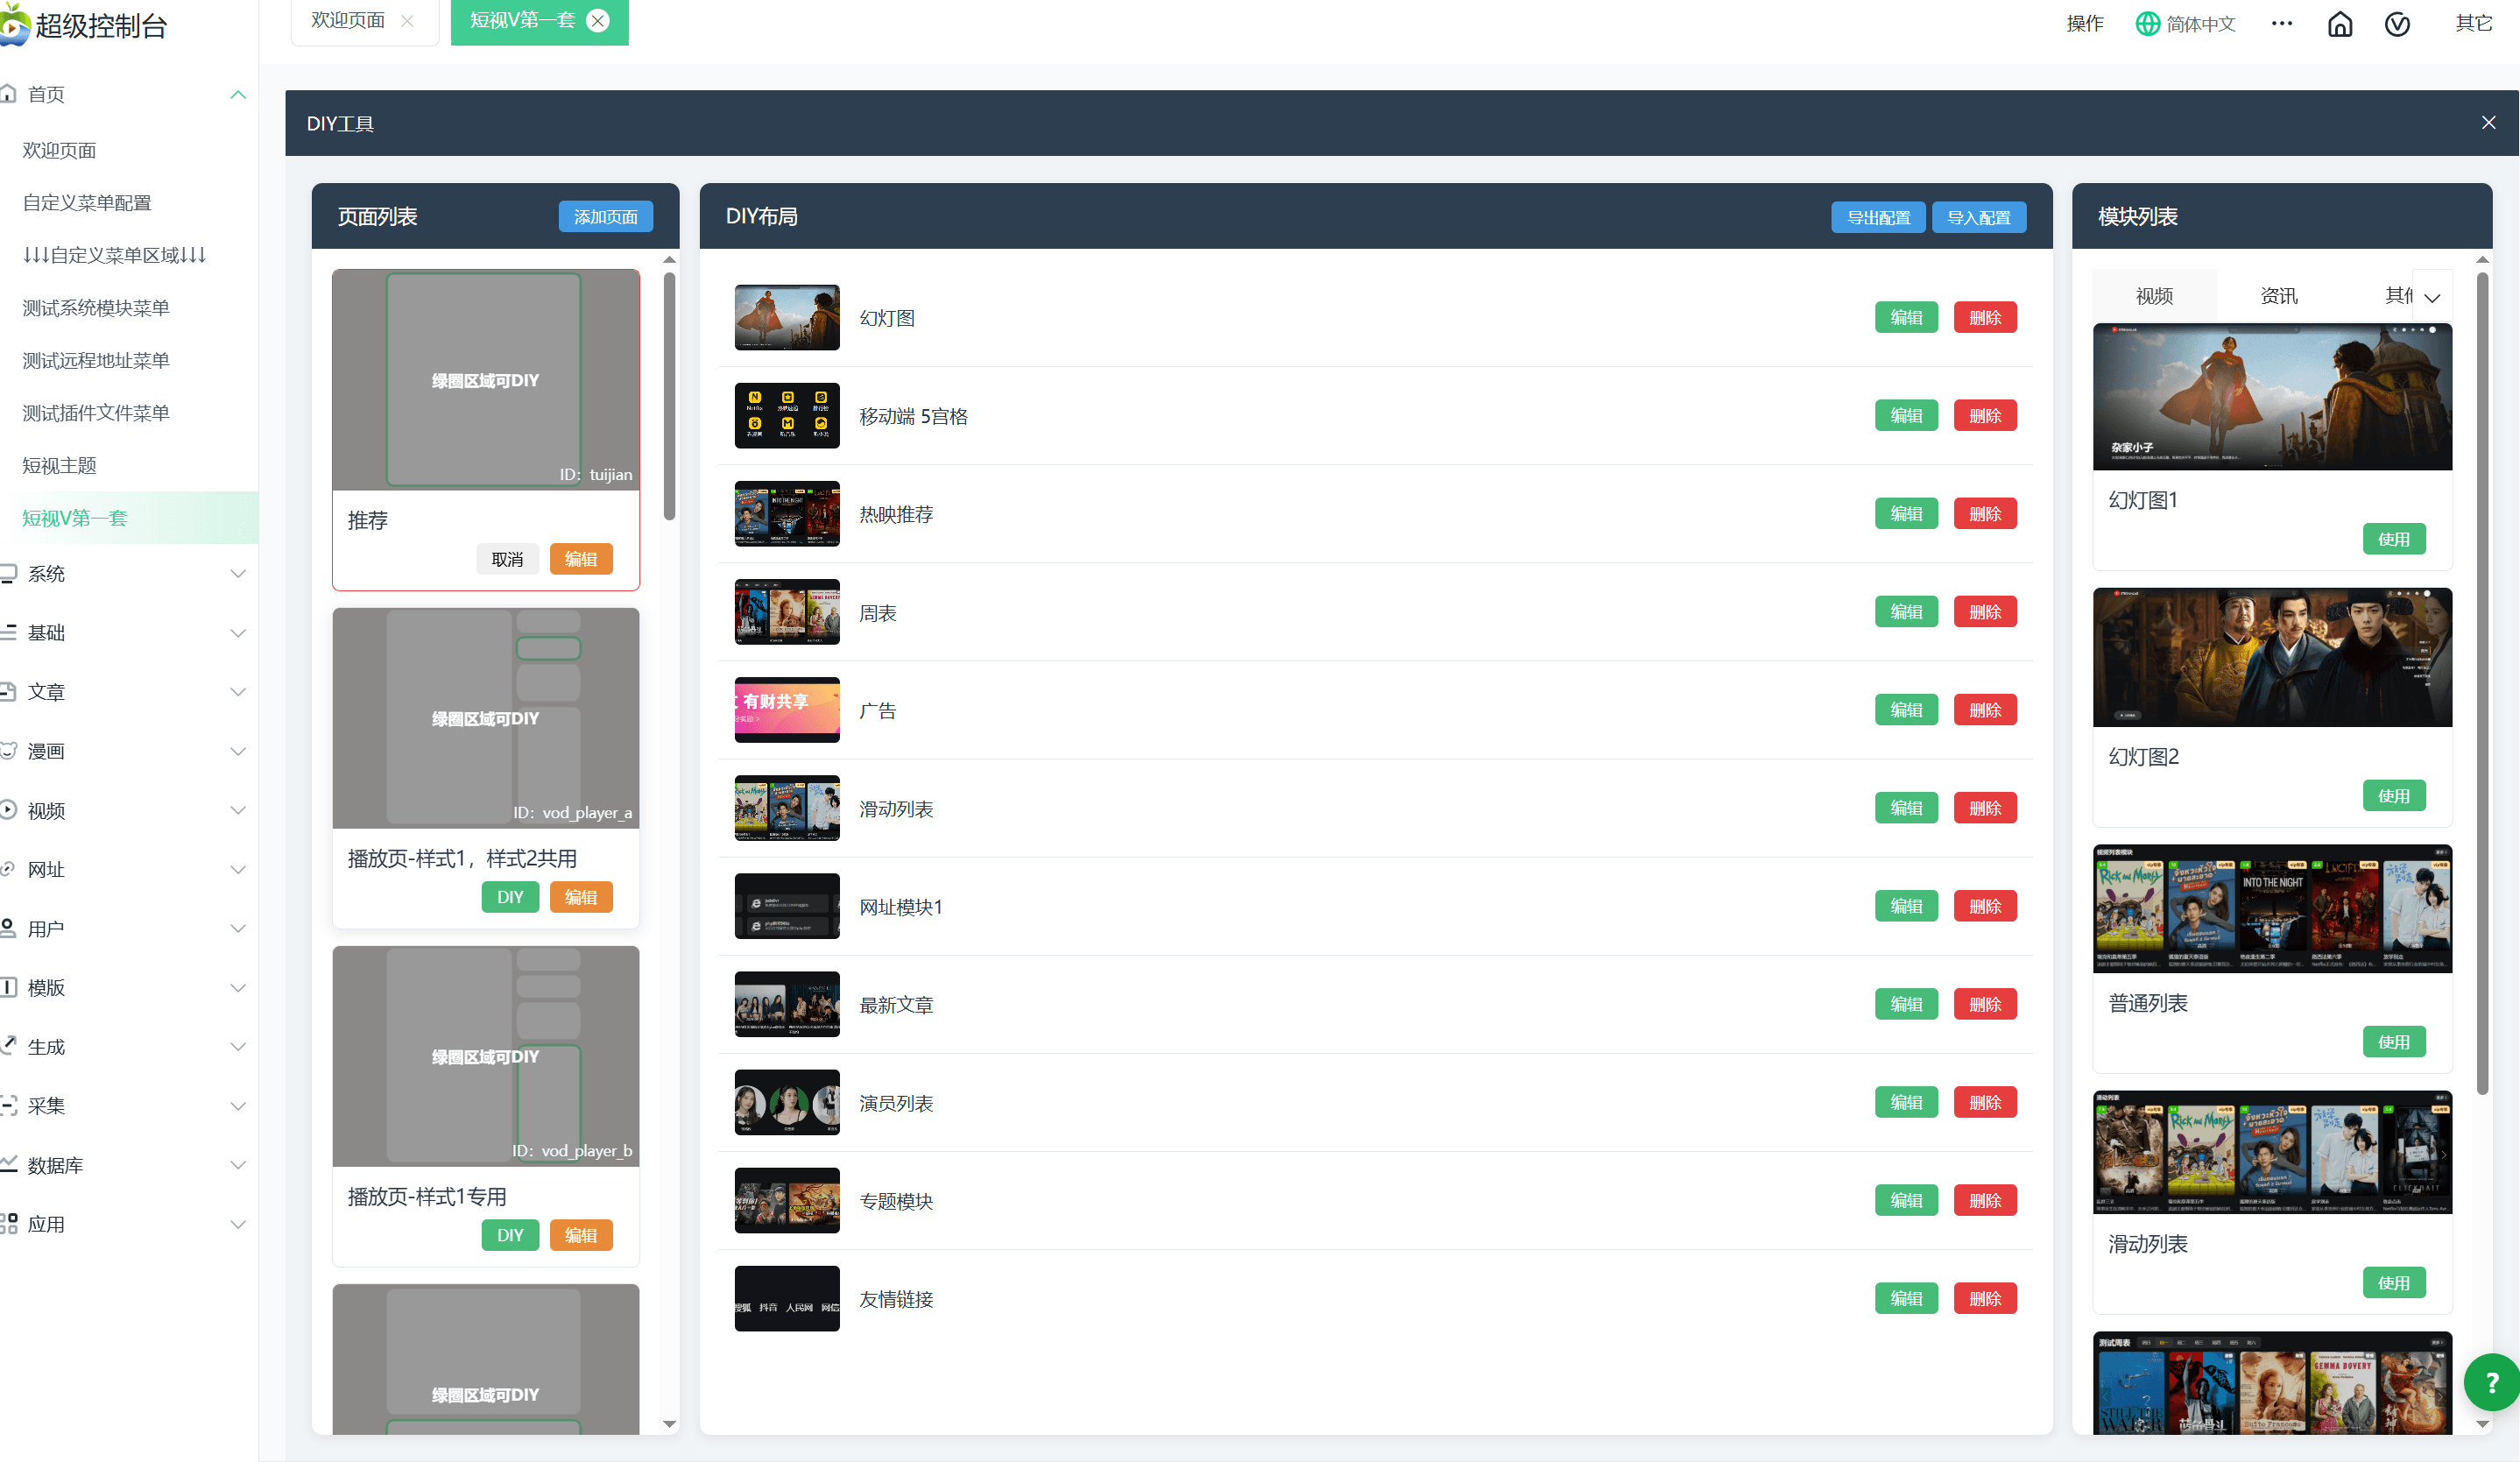
Task: Select the 滑动列表 module preview image
Action: tap(2272, 1152)
